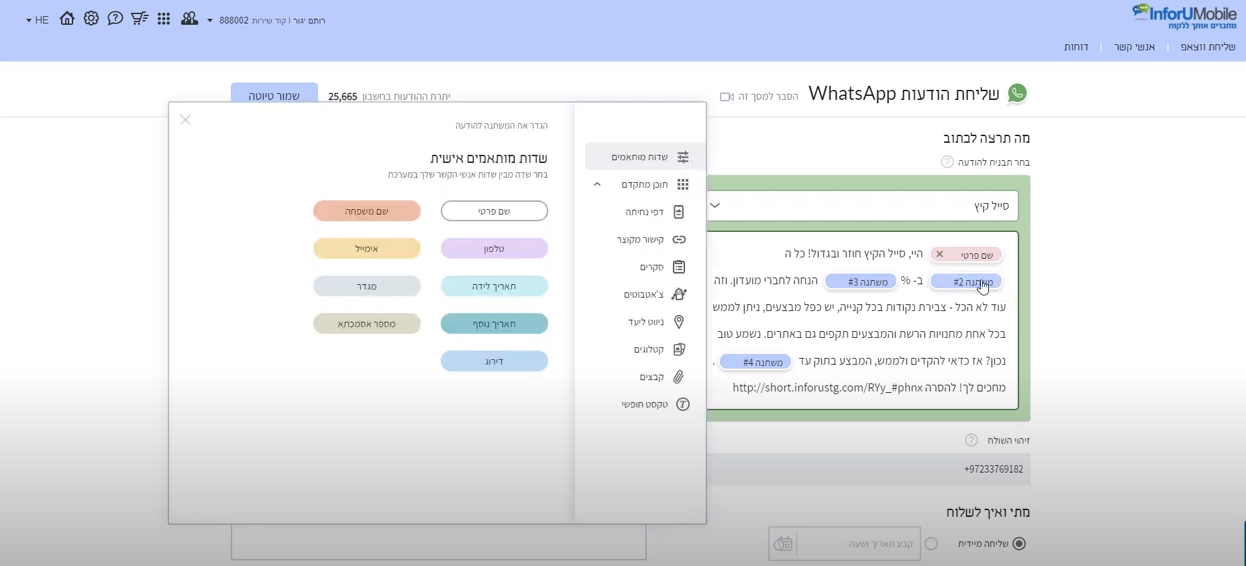The width and height of the screenshot is (1246, 566).
Task: Open the reports (דוחות) menu
Action: (x=1076, y=47)
